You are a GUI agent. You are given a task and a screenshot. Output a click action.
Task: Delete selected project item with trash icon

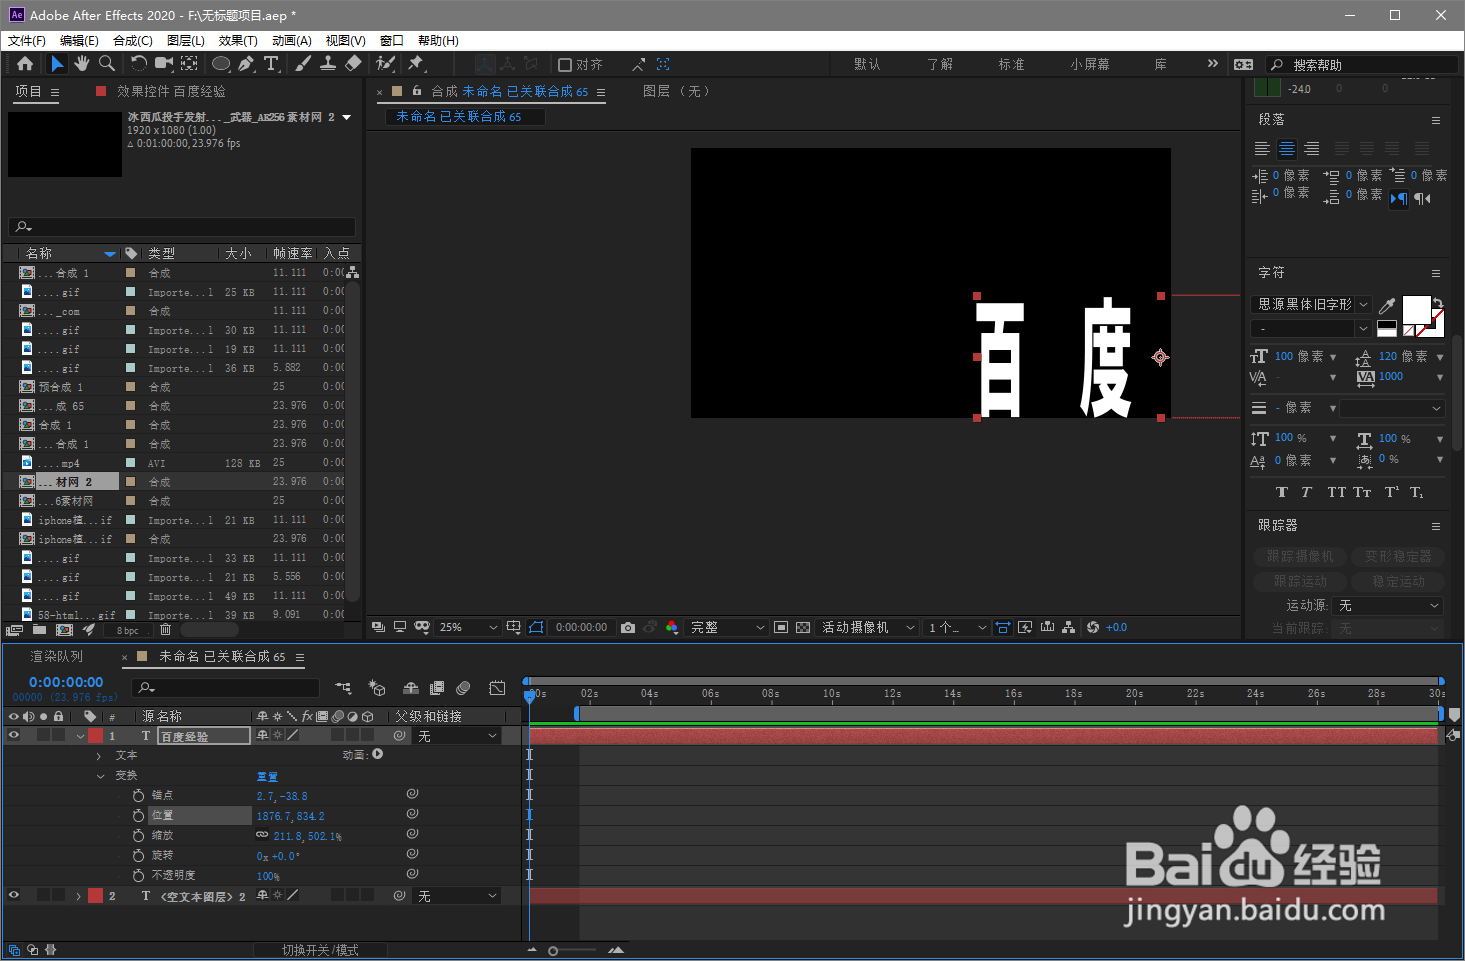[x=166, y=630]
